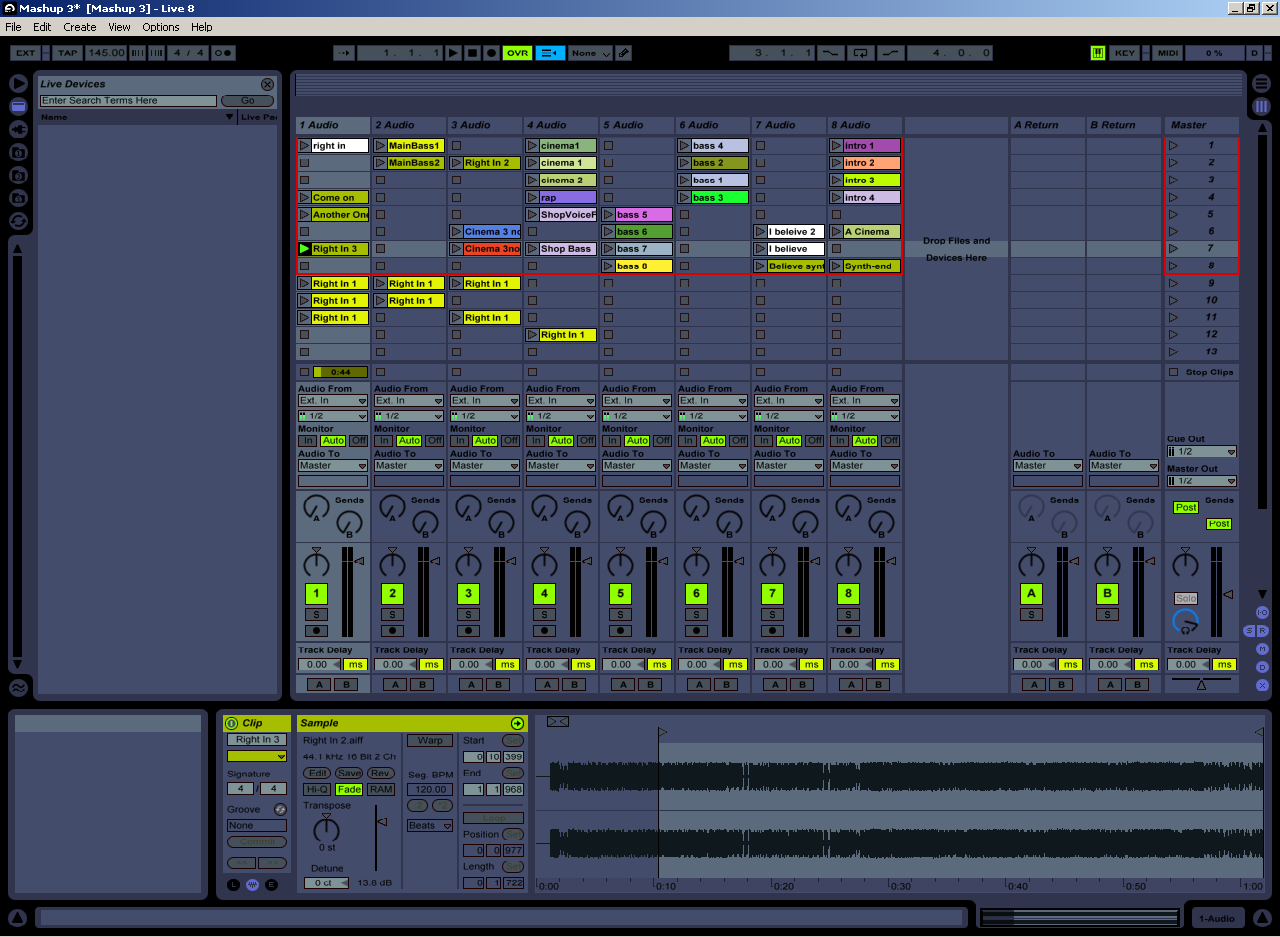Toggle the Sends section S button

1249,631
